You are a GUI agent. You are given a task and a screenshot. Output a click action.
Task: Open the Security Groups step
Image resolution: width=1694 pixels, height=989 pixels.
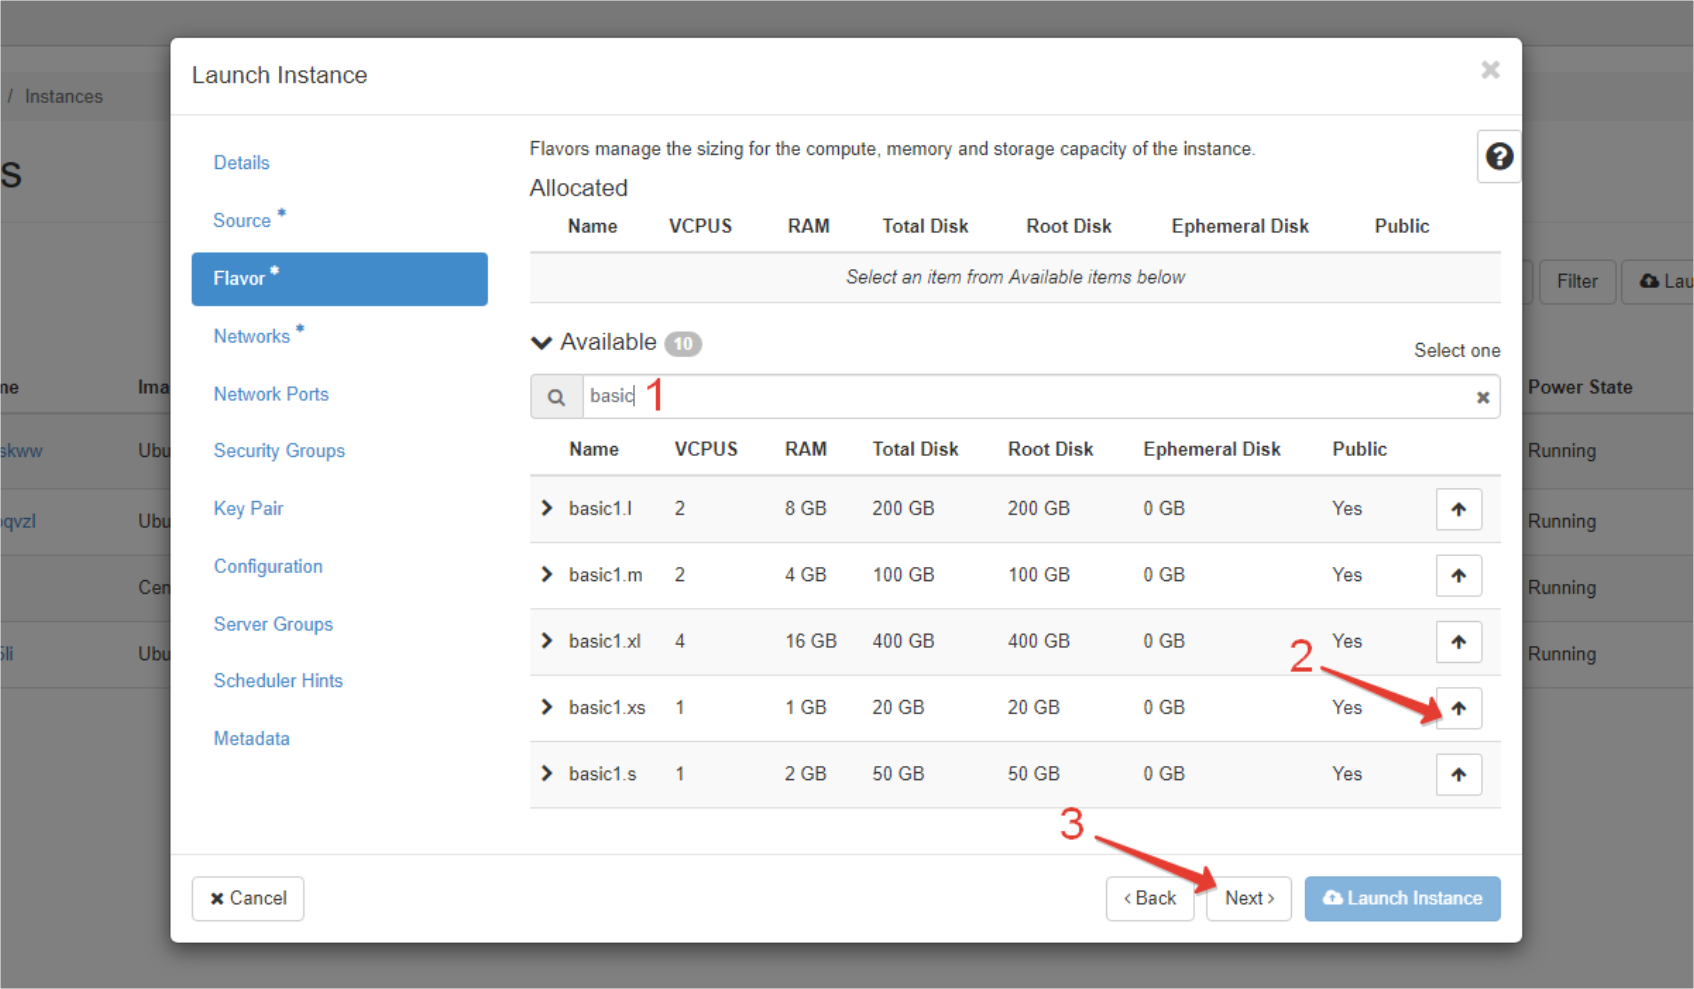click(x=279, y=451)
